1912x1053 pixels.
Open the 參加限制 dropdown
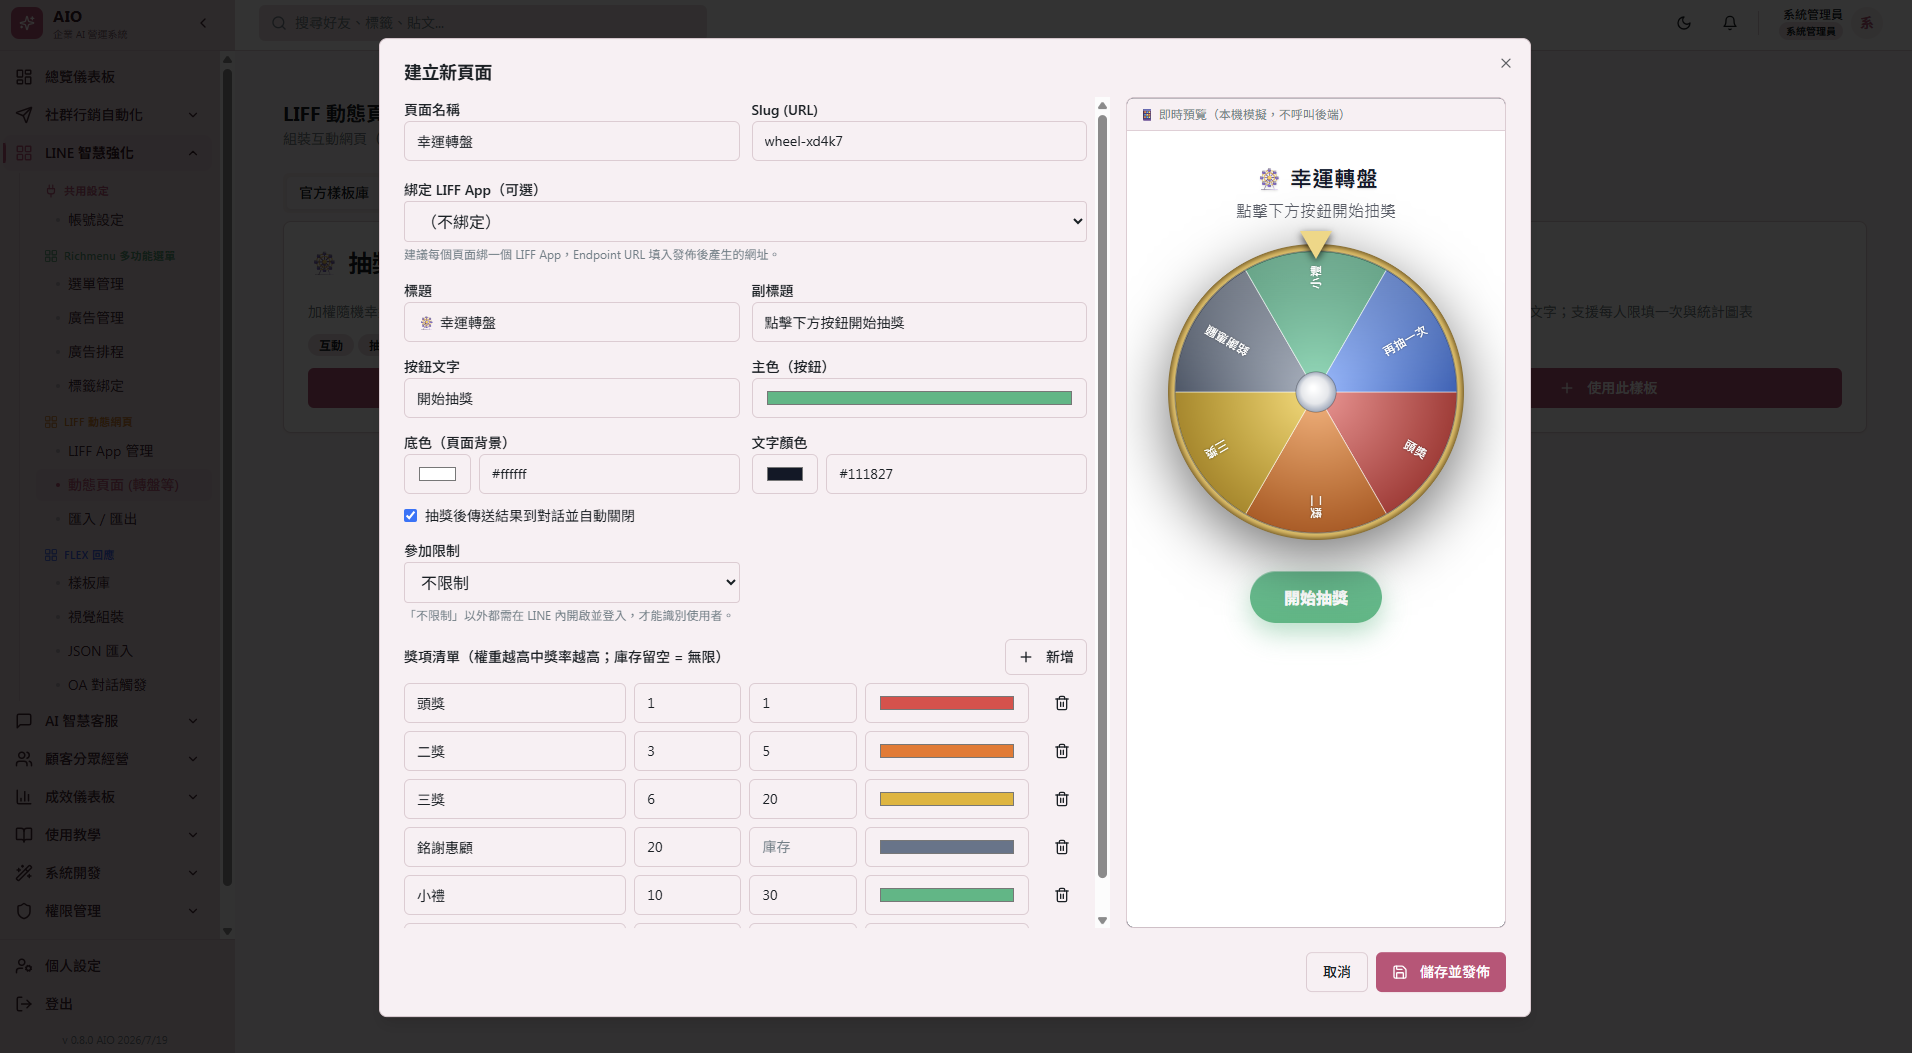[x=572, y=582]
